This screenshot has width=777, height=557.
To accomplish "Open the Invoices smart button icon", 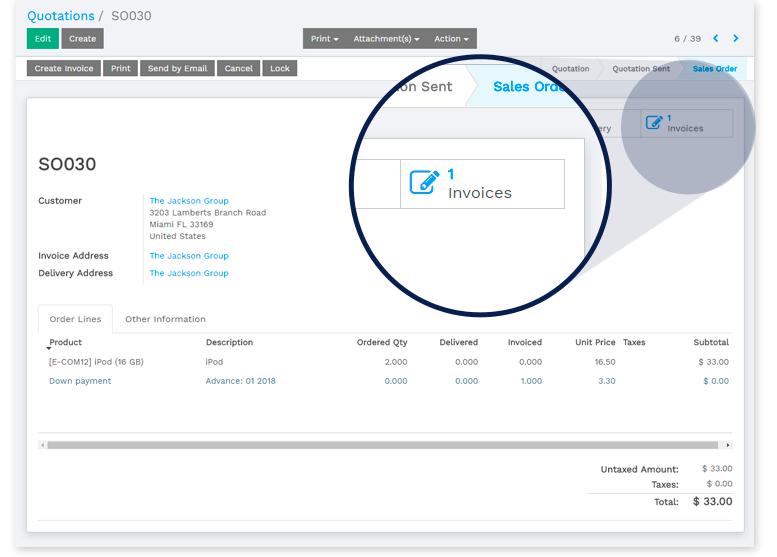I will (654, 122).
